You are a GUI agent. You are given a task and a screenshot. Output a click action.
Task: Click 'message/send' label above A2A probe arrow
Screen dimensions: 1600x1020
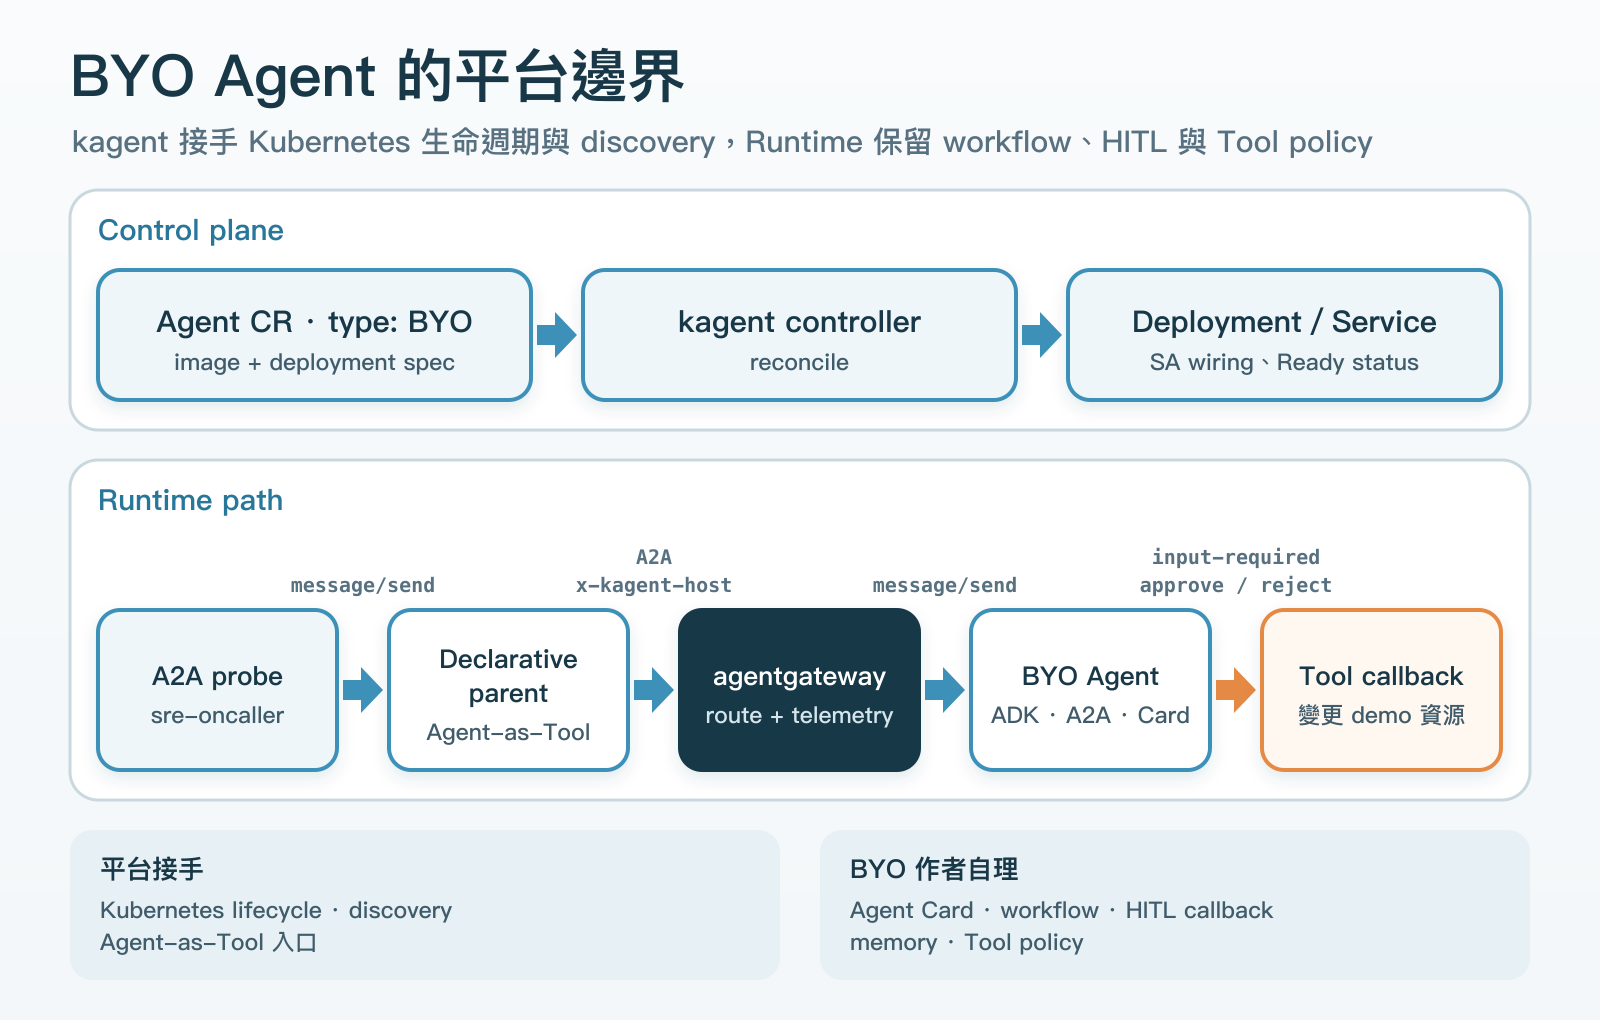point(363,585)
